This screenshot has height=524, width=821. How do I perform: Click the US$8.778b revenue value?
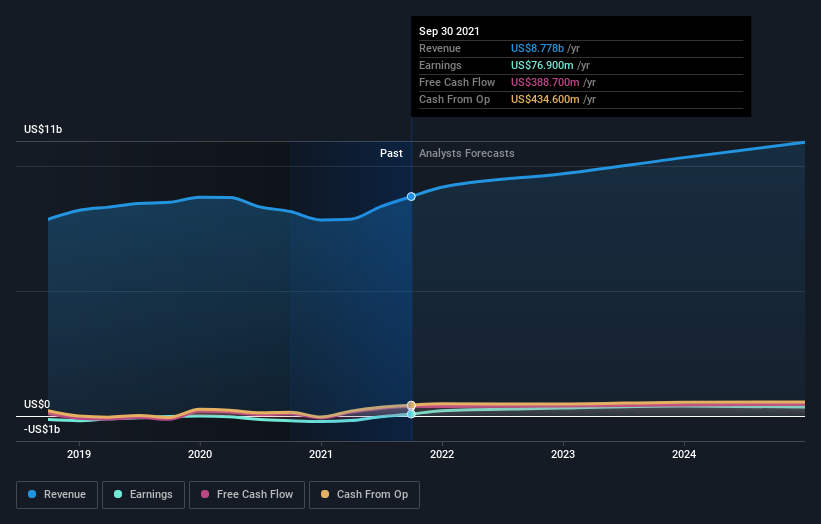pyautogui.click(x=537, y=48)
